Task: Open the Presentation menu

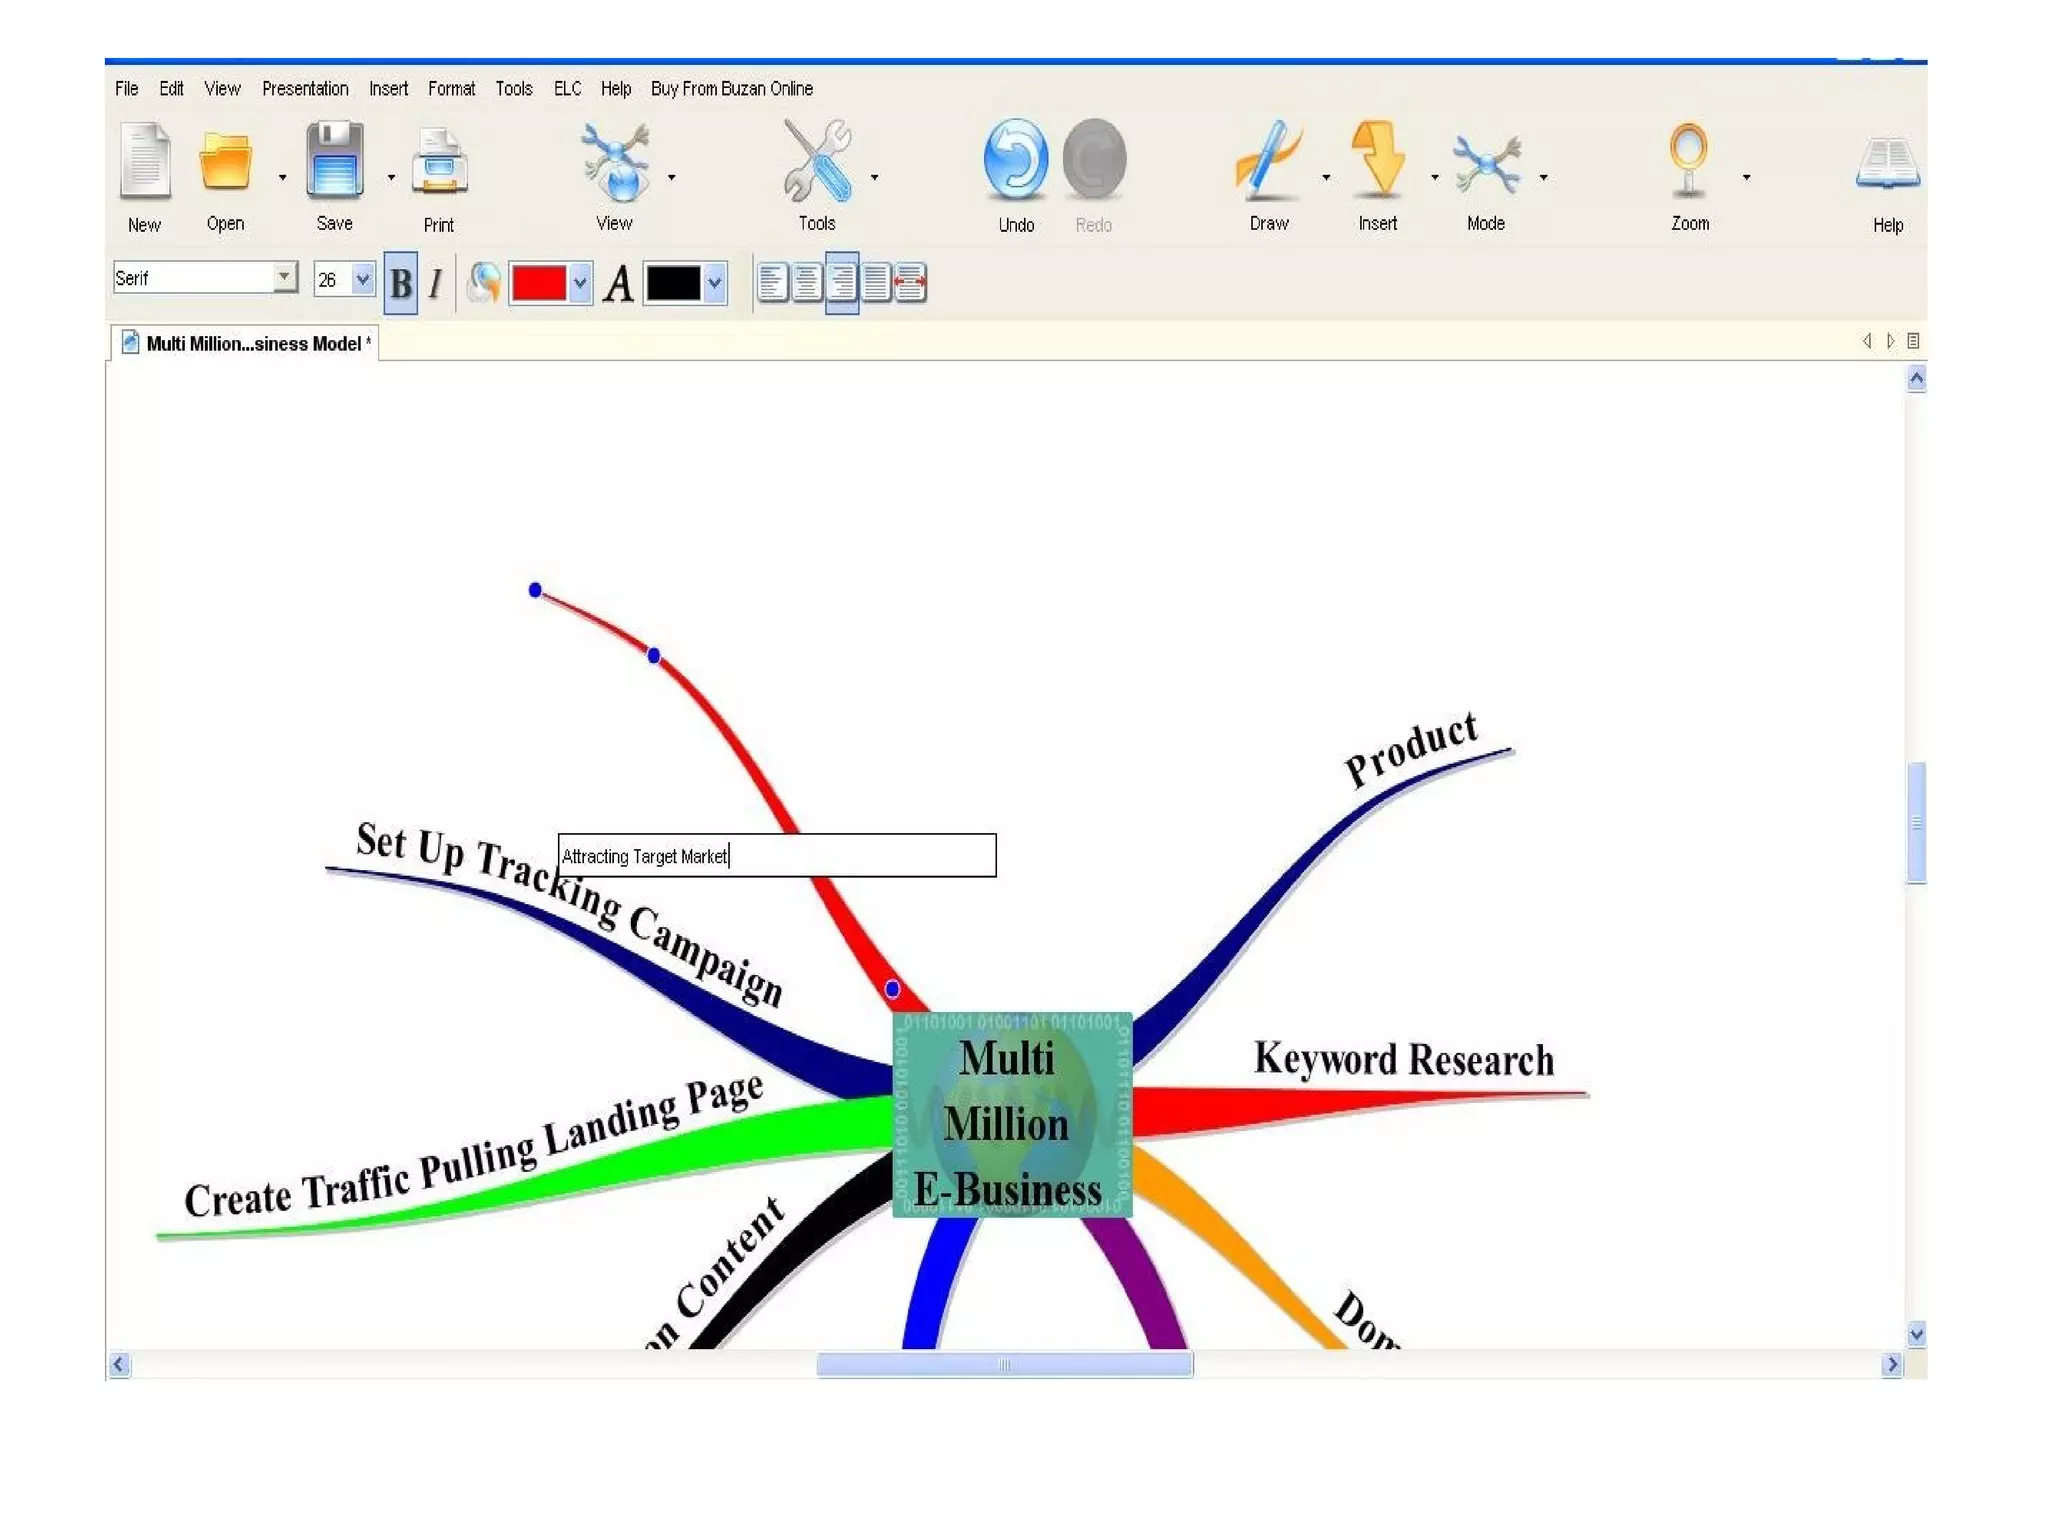Action: click(x=305, y=89)
